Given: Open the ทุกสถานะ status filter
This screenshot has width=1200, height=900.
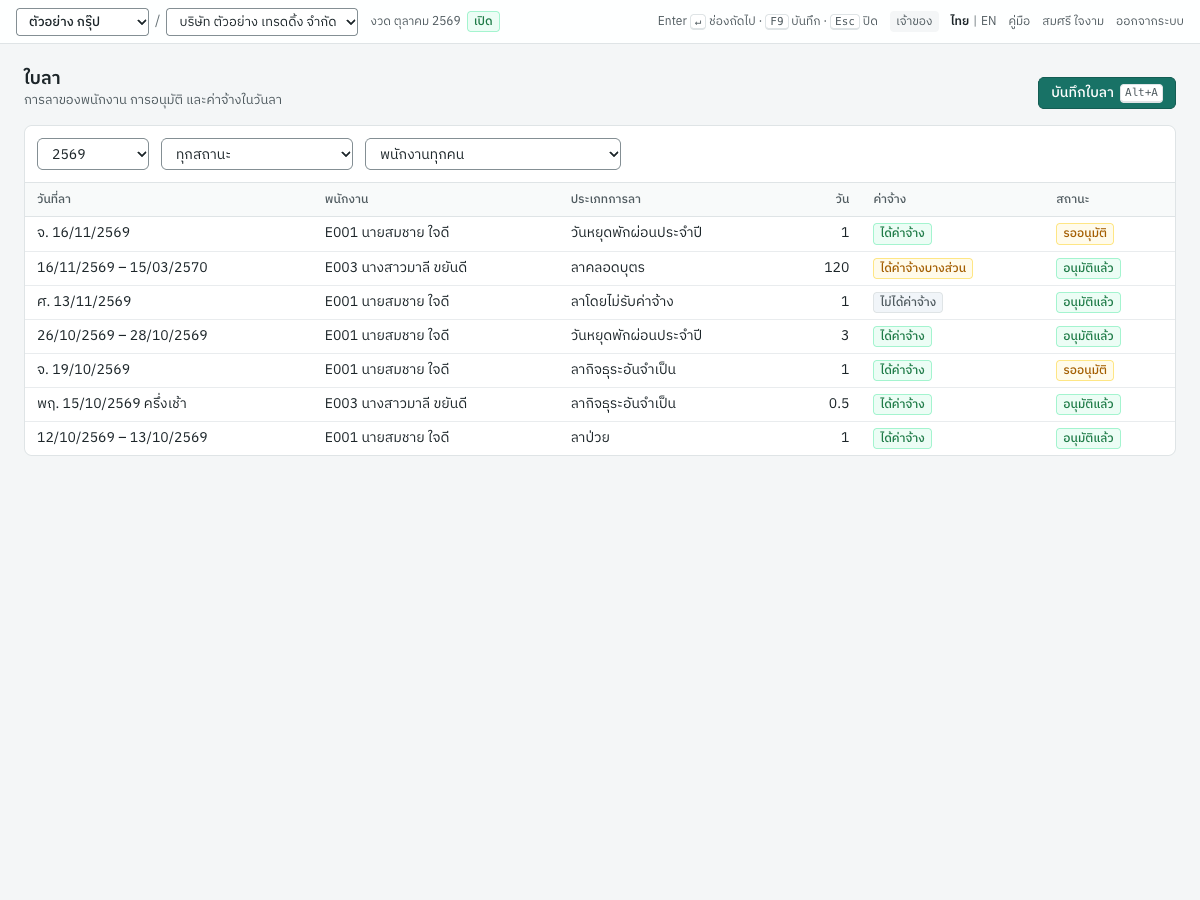Looking at the screenshot, I should pyautogui.click(x=257, y=154).
